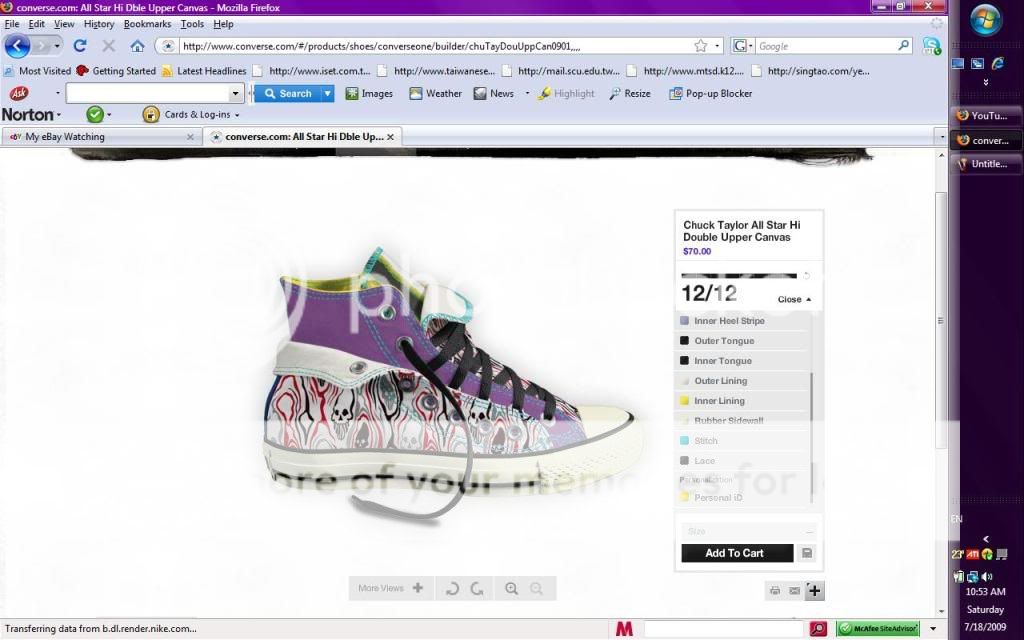Reset design with the circular arrow icon
The height and width of the screenshot is (640, 1024).
coord(806,276)
